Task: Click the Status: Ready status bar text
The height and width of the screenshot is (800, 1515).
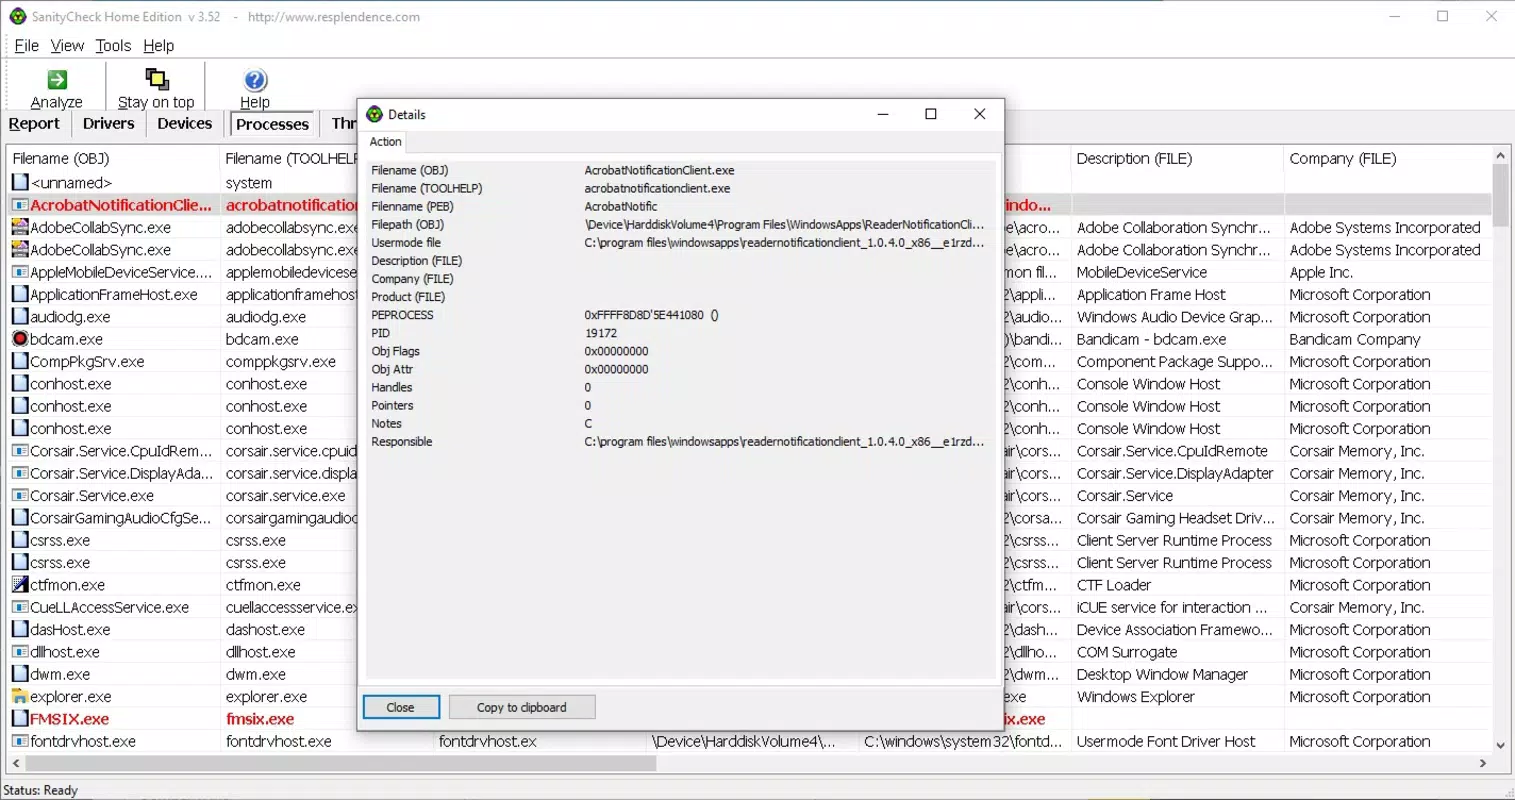Action: tap(41, 790)
